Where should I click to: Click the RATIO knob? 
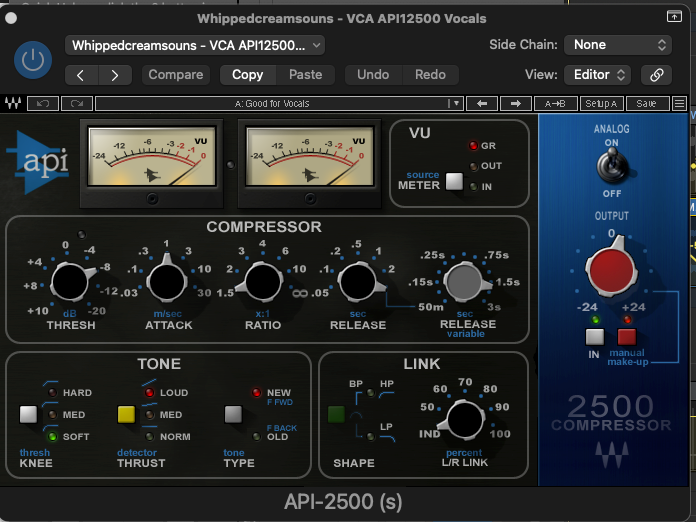tap(263, 282)
